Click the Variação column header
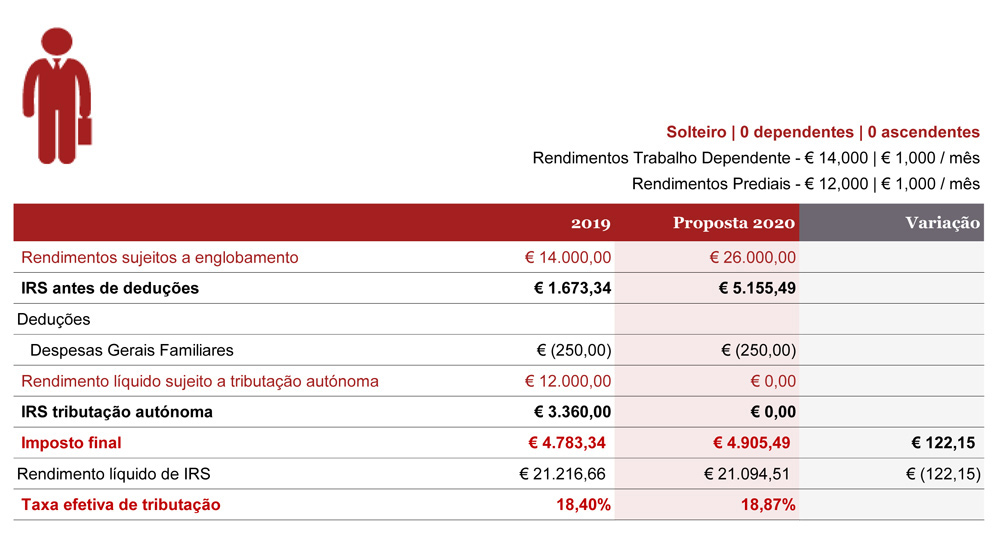Image resolution: width=1000 pixels, height=547 pixels. [x=942, y=223]
